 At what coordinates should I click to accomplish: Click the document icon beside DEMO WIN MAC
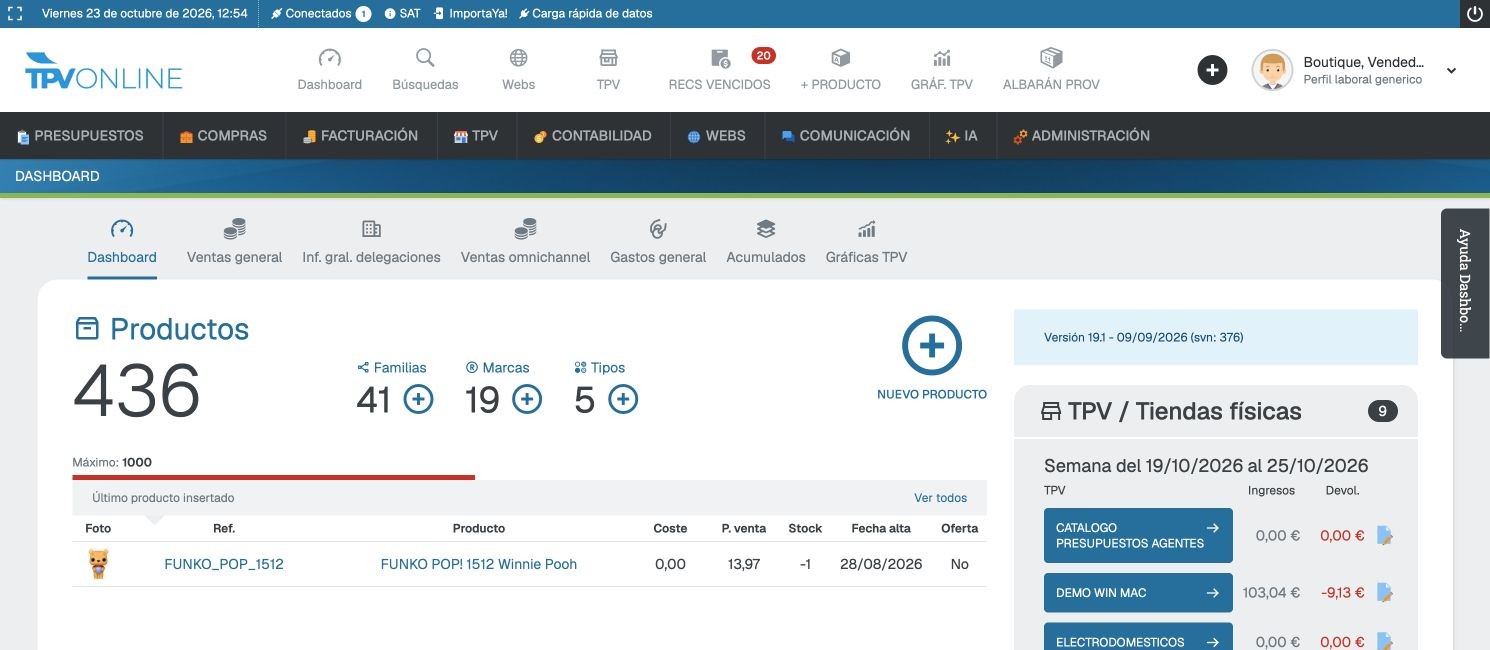(x=1385, y=592)
